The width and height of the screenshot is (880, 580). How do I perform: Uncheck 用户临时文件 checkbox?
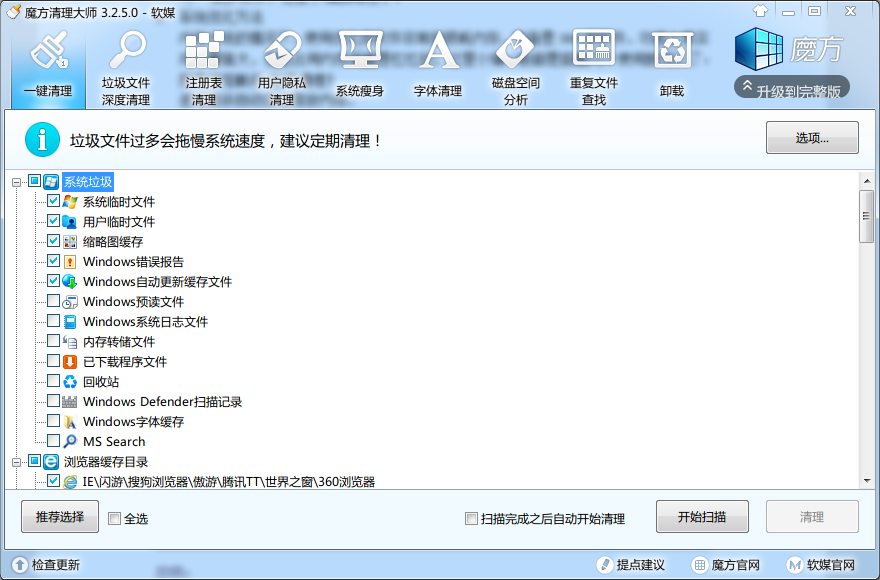tap(53, 221)
